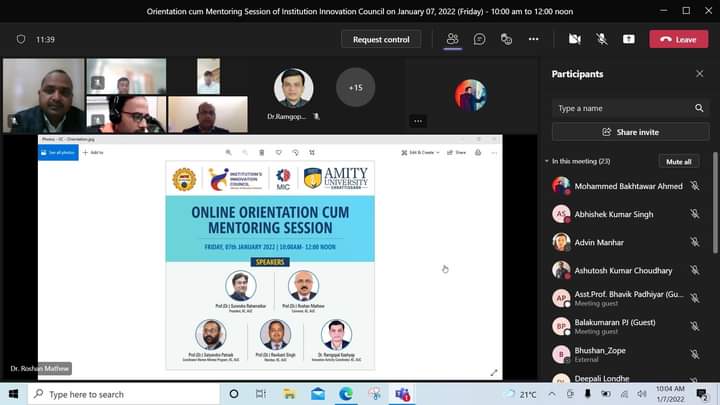This screenshot has height=405, width=720.
Task: Open File Explorer from the taskbar
Action: coord(289,394)
